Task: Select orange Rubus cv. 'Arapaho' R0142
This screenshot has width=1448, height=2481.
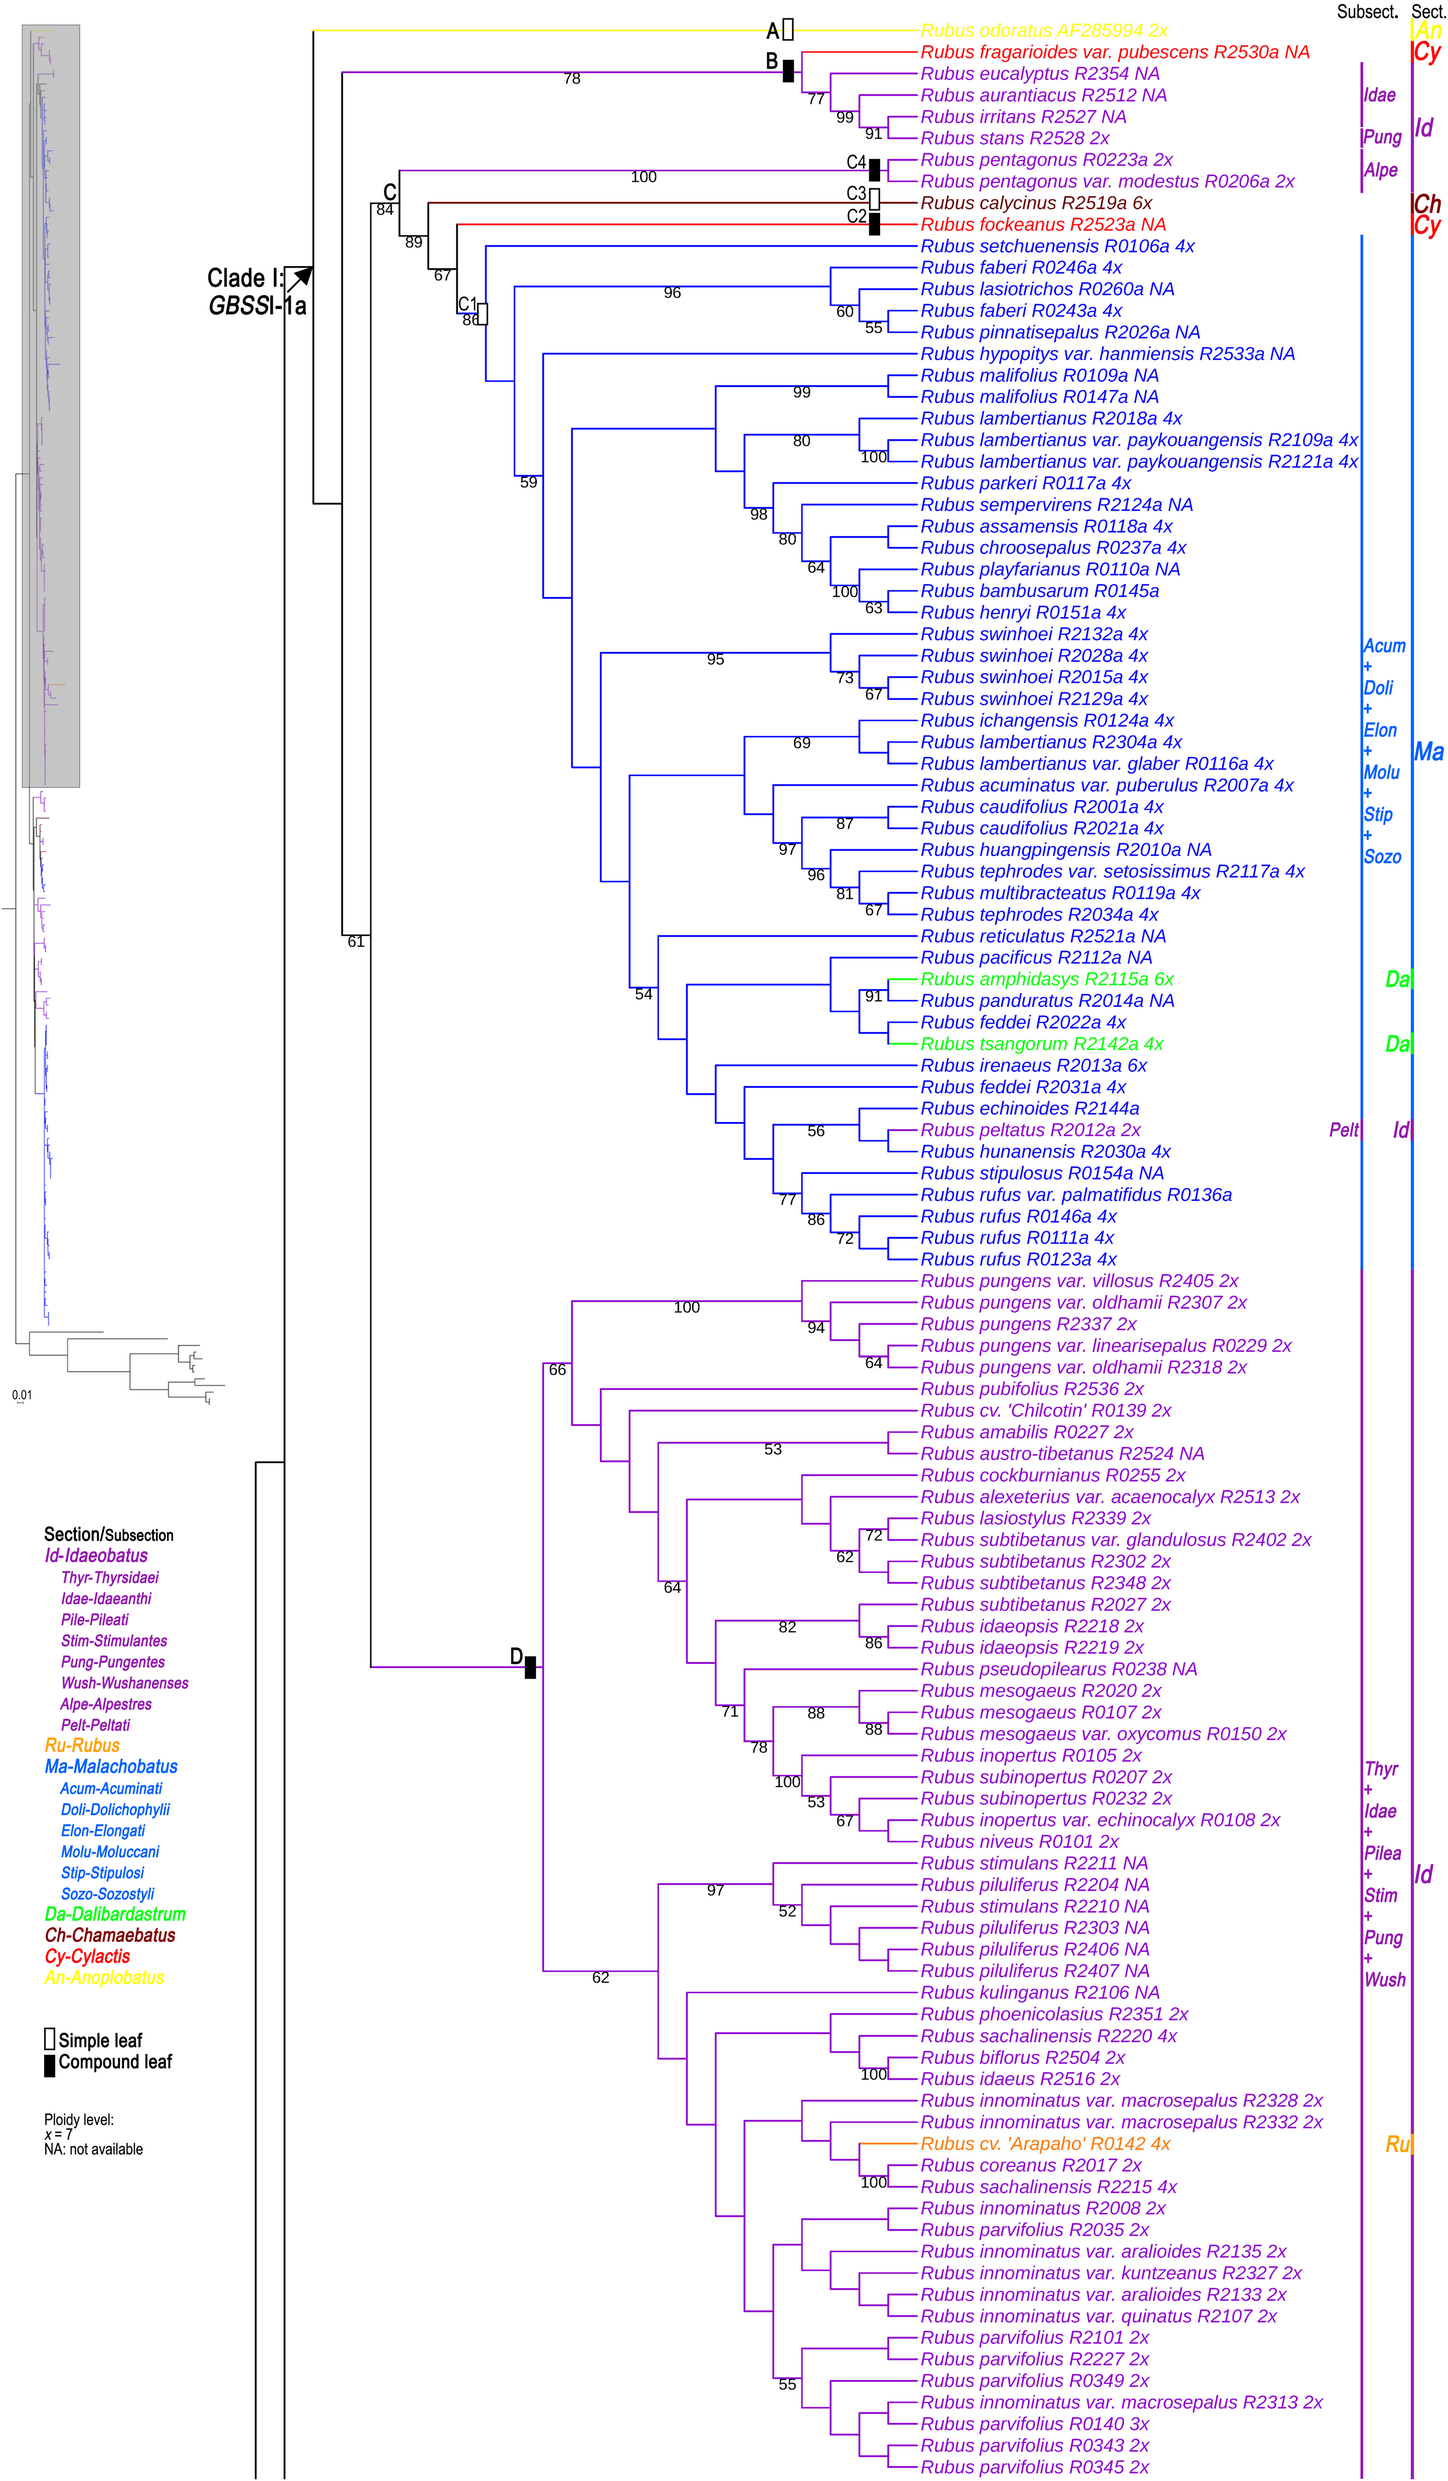Action: [x=1046, y=2144]
